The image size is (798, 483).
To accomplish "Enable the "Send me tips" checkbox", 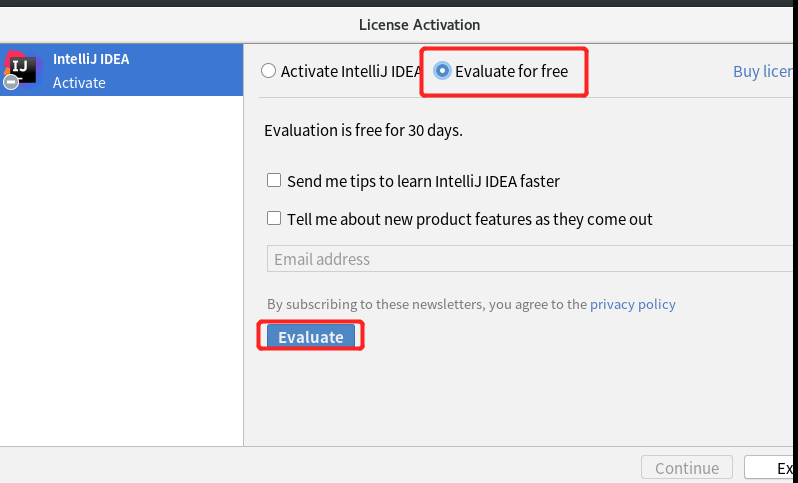I will pyautogui.click(x=274, y=181).
